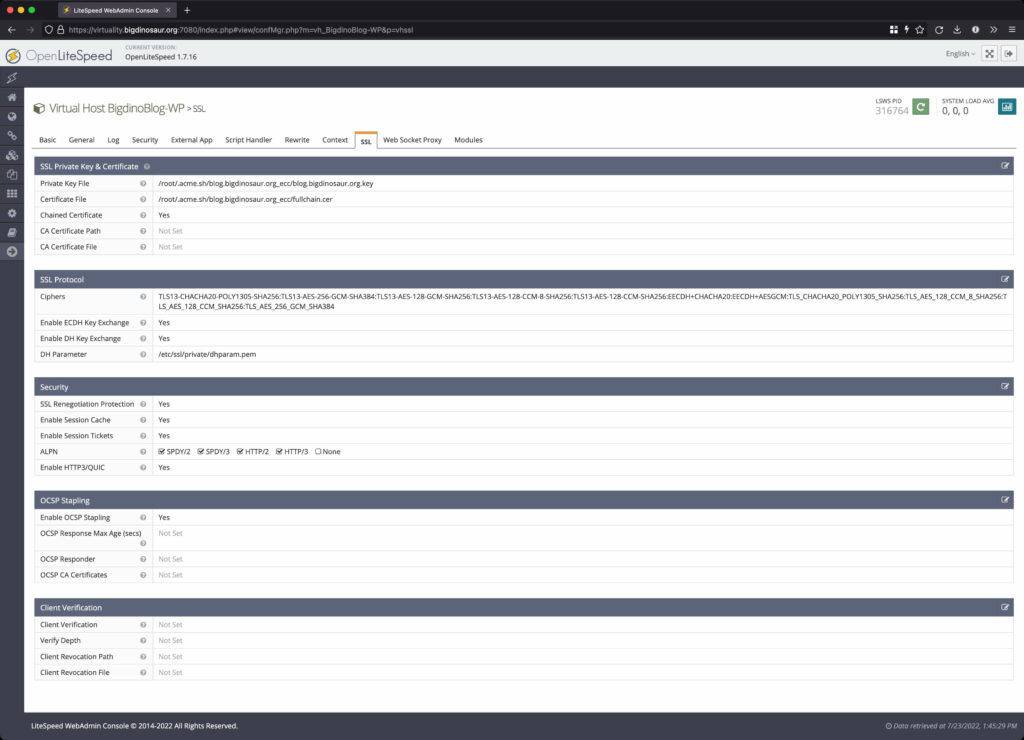
Task: Check the None option under ALPN
Action: [317, 451]
